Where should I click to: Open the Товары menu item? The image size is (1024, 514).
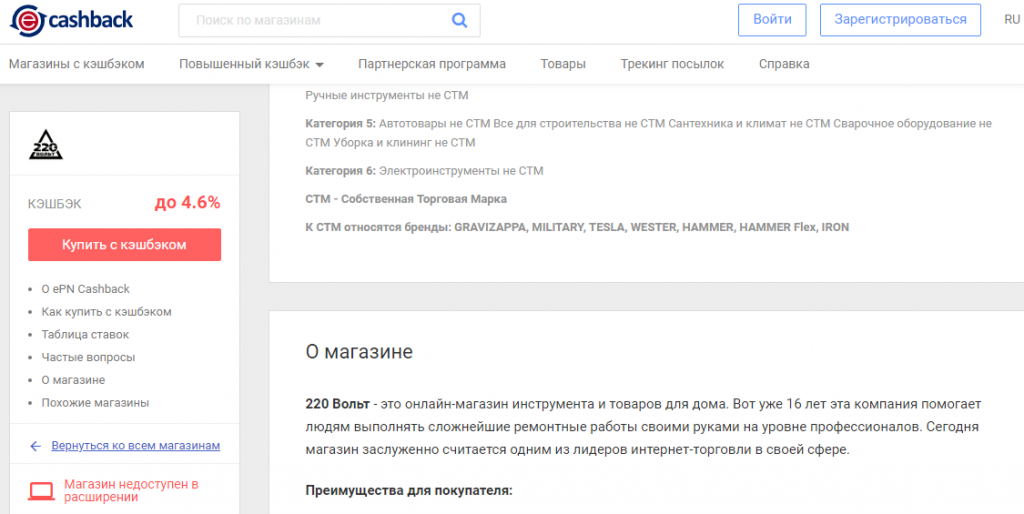tap(563, 64)
